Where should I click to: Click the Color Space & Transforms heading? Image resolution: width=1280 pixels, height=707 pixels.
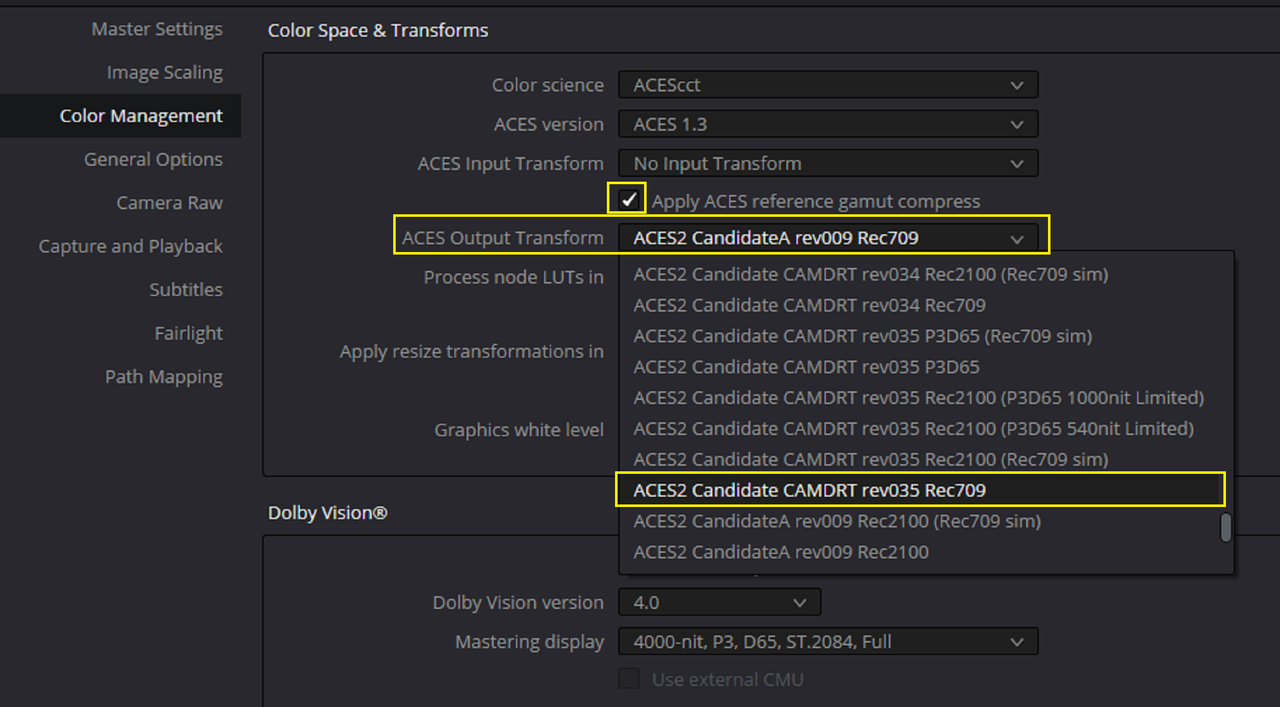(x=378, y=30)
